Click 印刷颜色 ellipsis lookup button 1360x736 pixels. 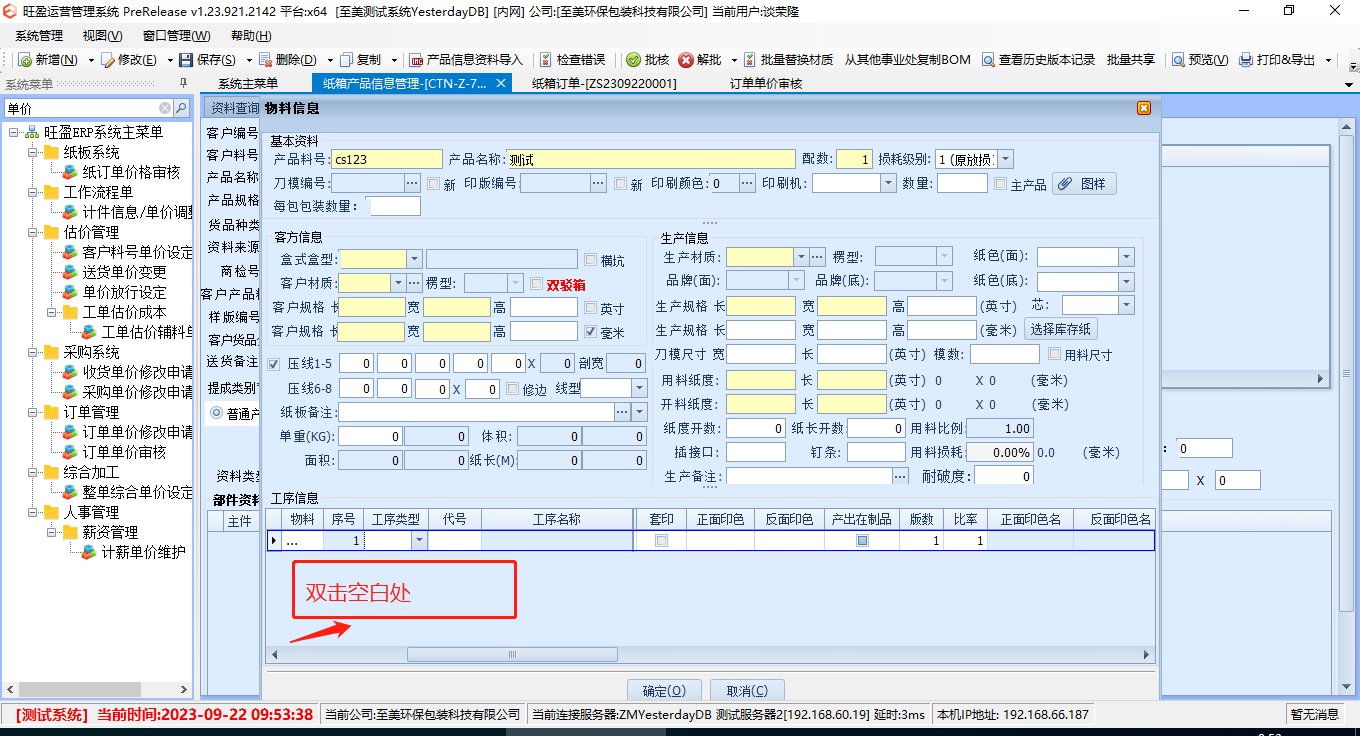[x=747, y=183]
